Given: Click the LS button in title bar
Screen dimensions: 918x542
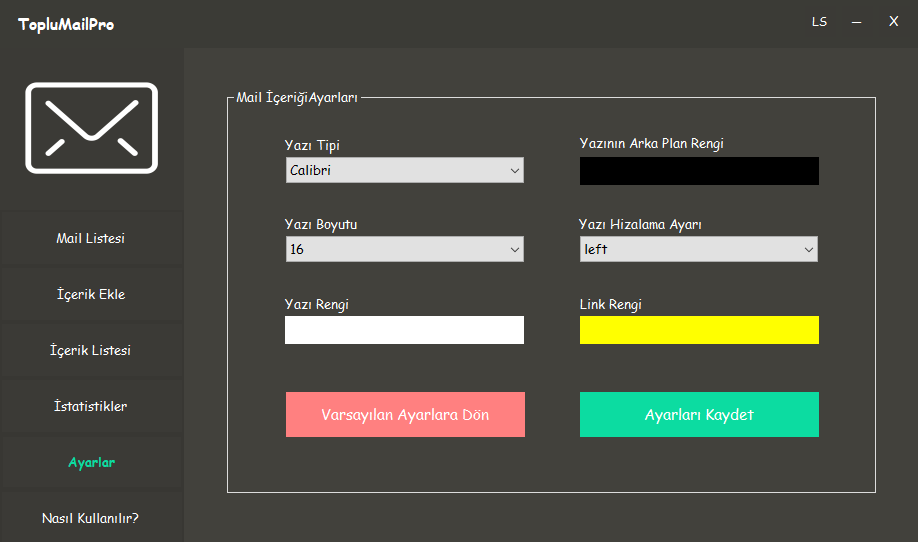Looking at the screenshot, I should pyautogui.click(x=819, y=22).
